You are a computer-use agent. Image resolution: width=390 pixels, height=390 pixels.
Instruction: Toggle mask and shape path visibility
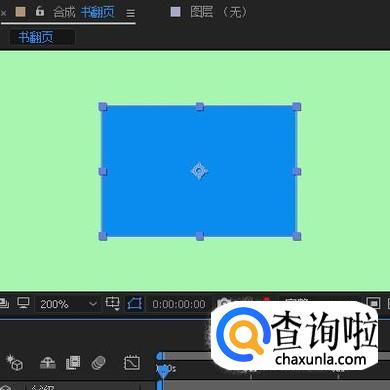(x=135, y=304)
